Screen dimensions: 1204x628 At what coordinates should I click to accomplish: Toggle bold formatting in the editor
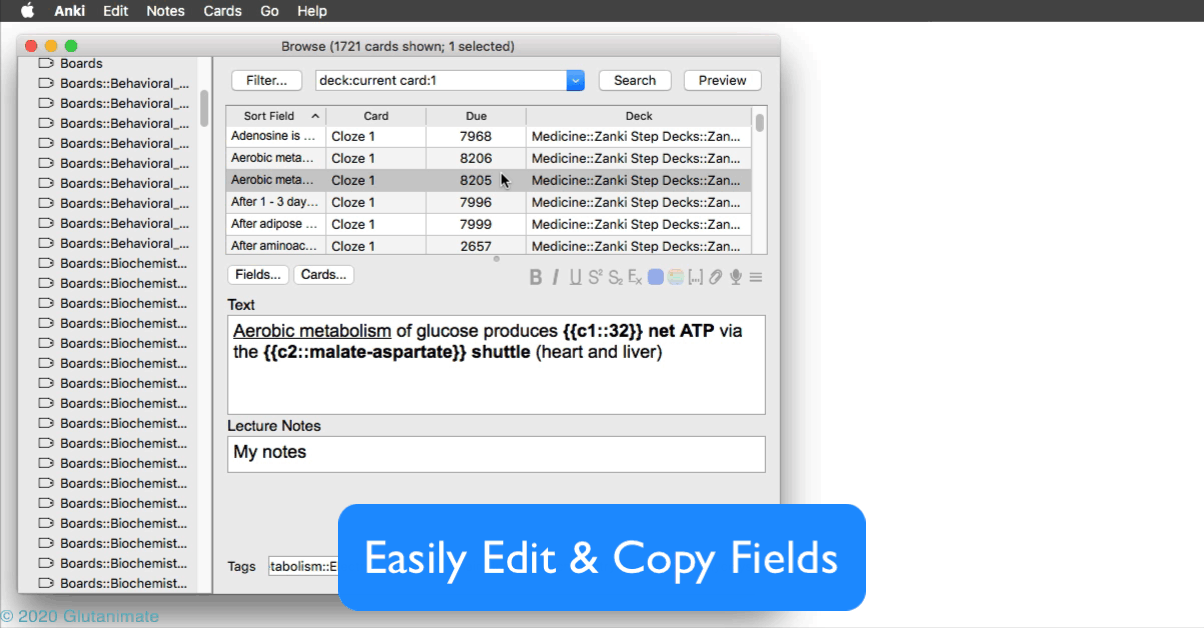click(x=537, y=277)
